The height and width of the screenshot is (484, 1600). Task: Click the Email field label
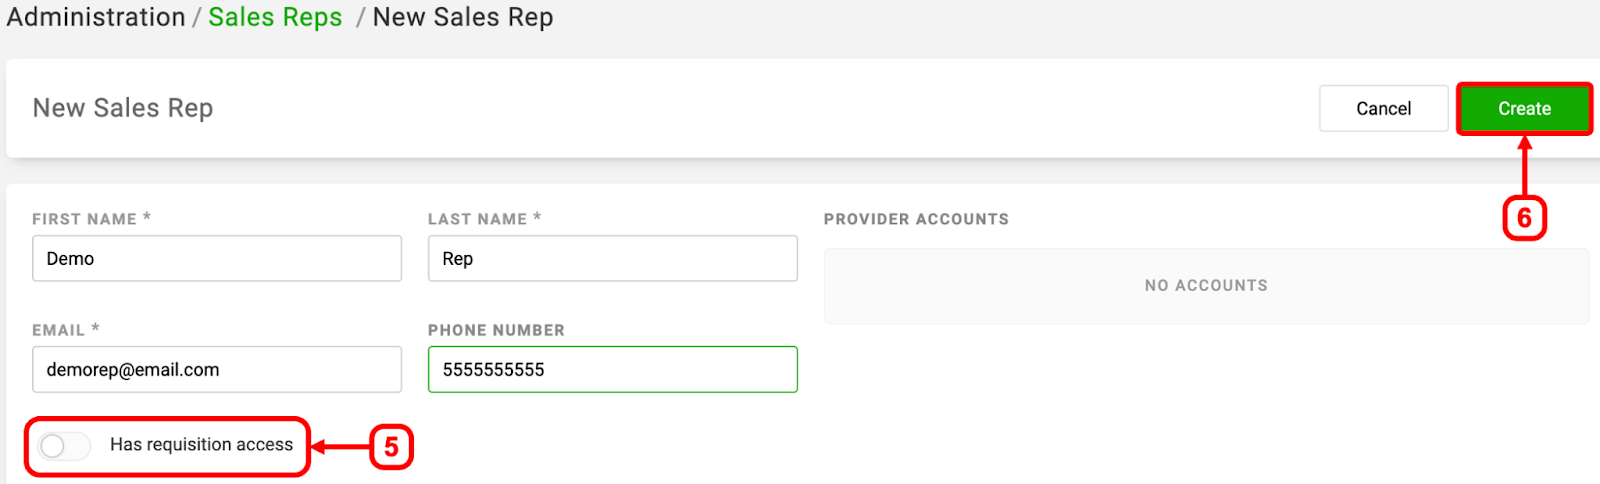coord(65,330)
